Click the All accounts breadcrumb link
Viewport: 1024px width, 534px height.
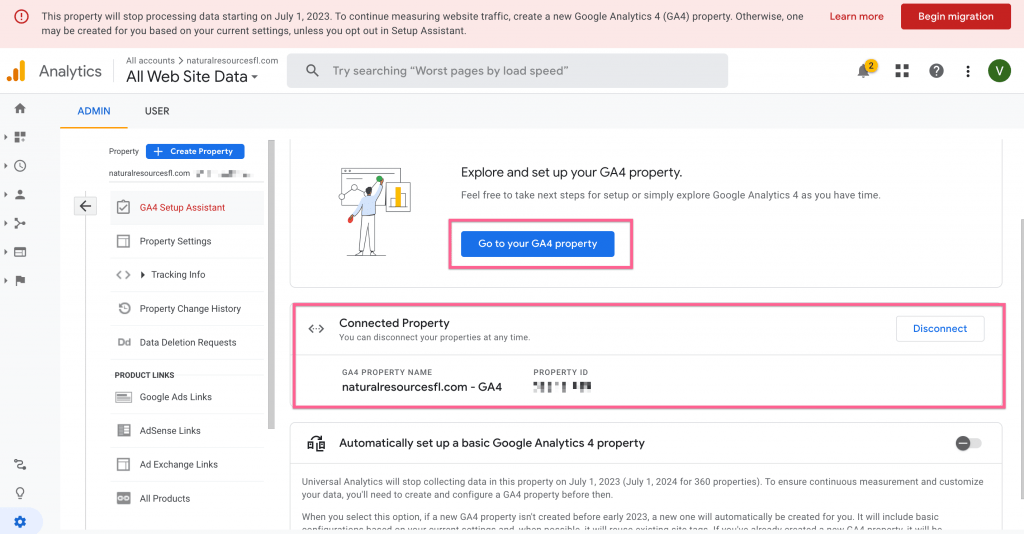[150, 60]
